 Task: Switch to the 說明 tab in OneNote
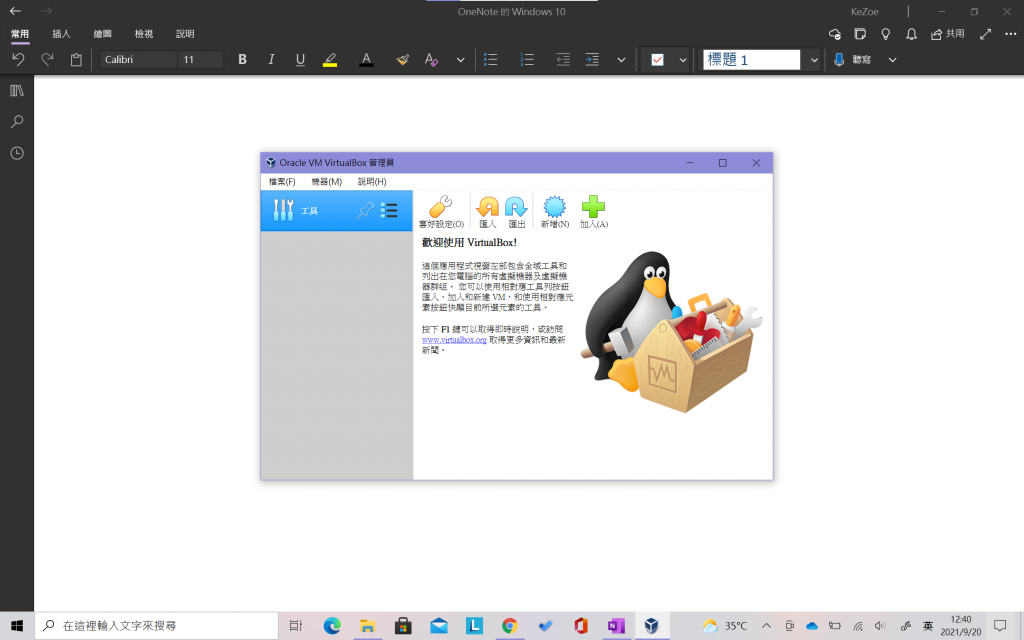185,34
